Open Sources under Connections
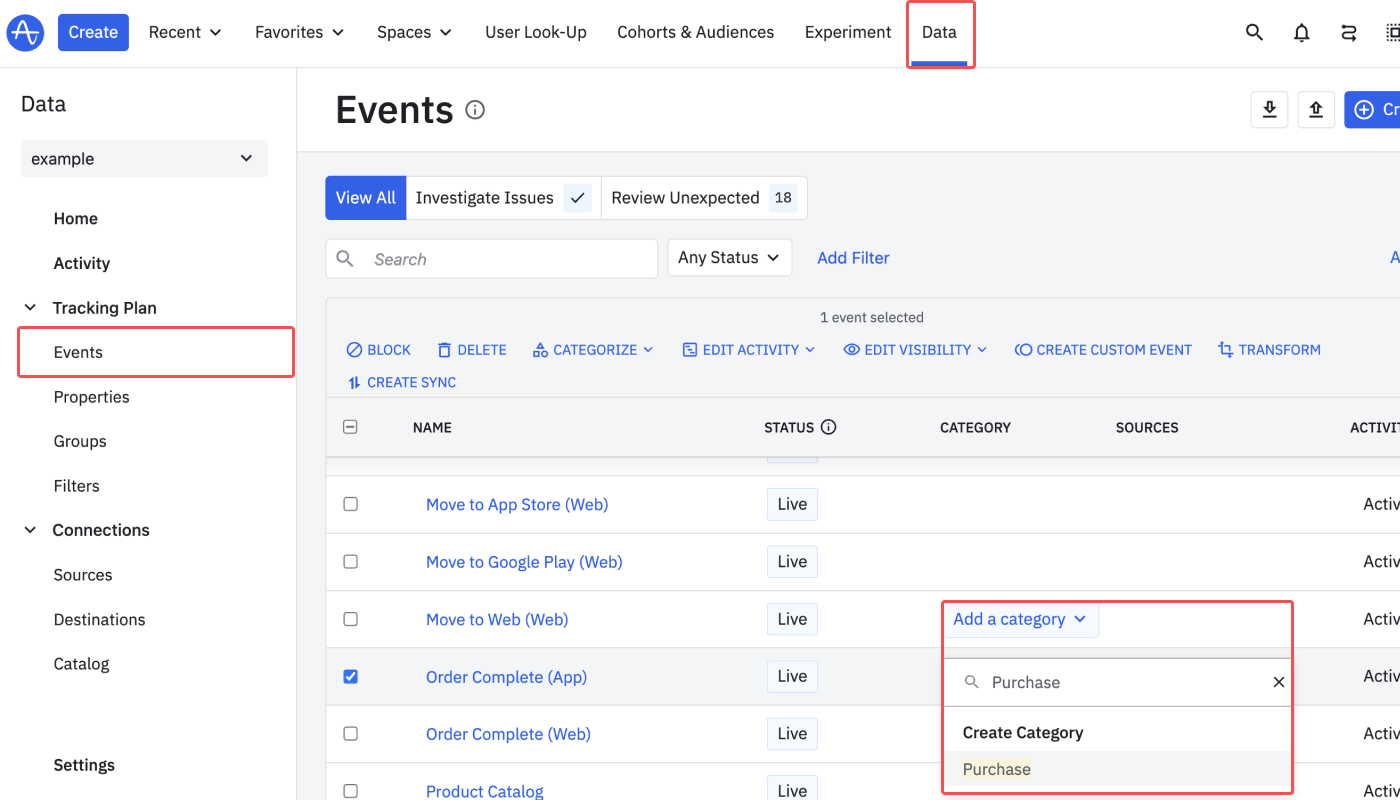The height and width of the screenshot is (800, 1400). click(x=83, y=575)
